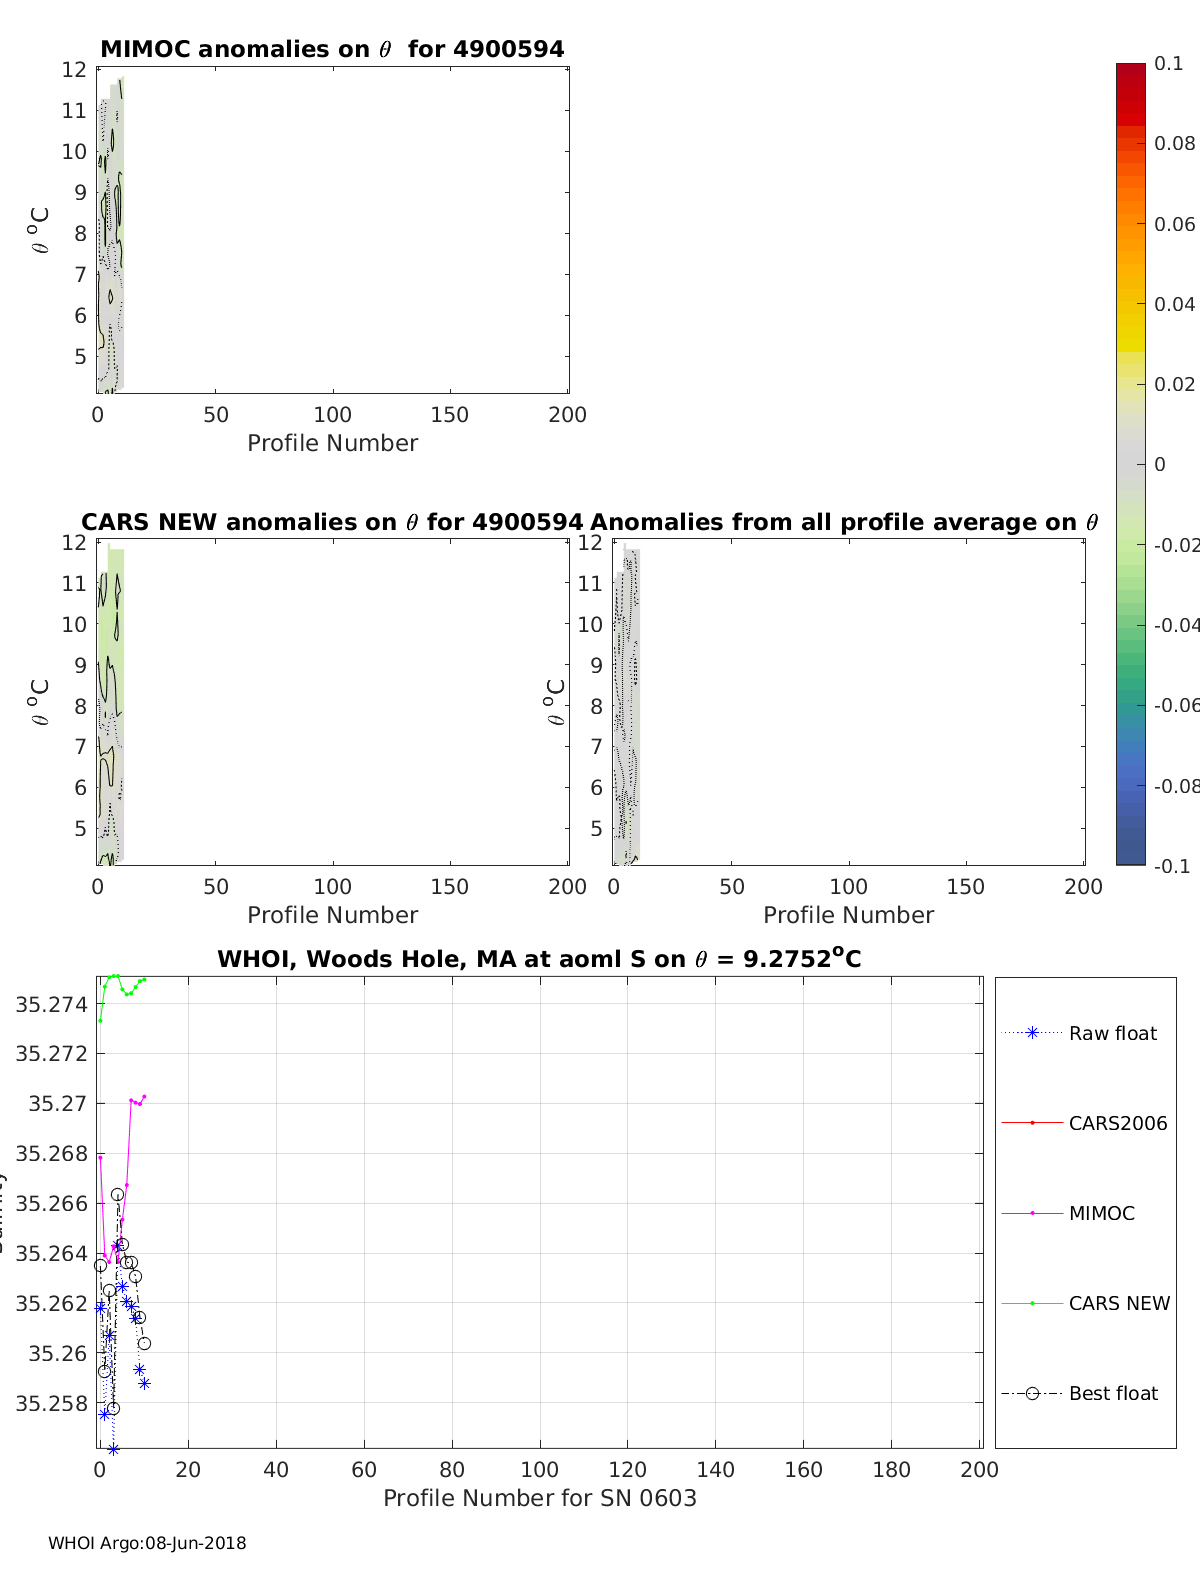Click the 'Raw float' legend text
The image size is (1200, 1575).
coord(1112,1033)
